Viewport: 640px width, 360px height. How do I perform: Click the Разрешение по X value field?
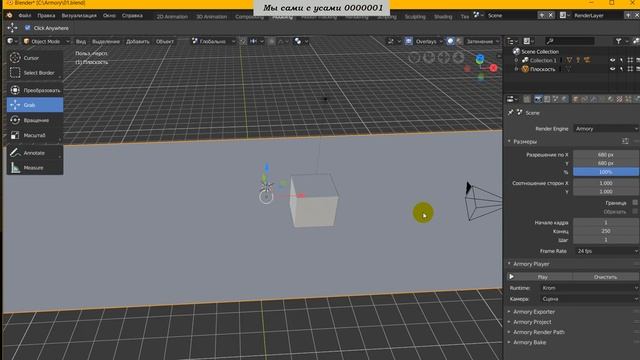[606, 155]
